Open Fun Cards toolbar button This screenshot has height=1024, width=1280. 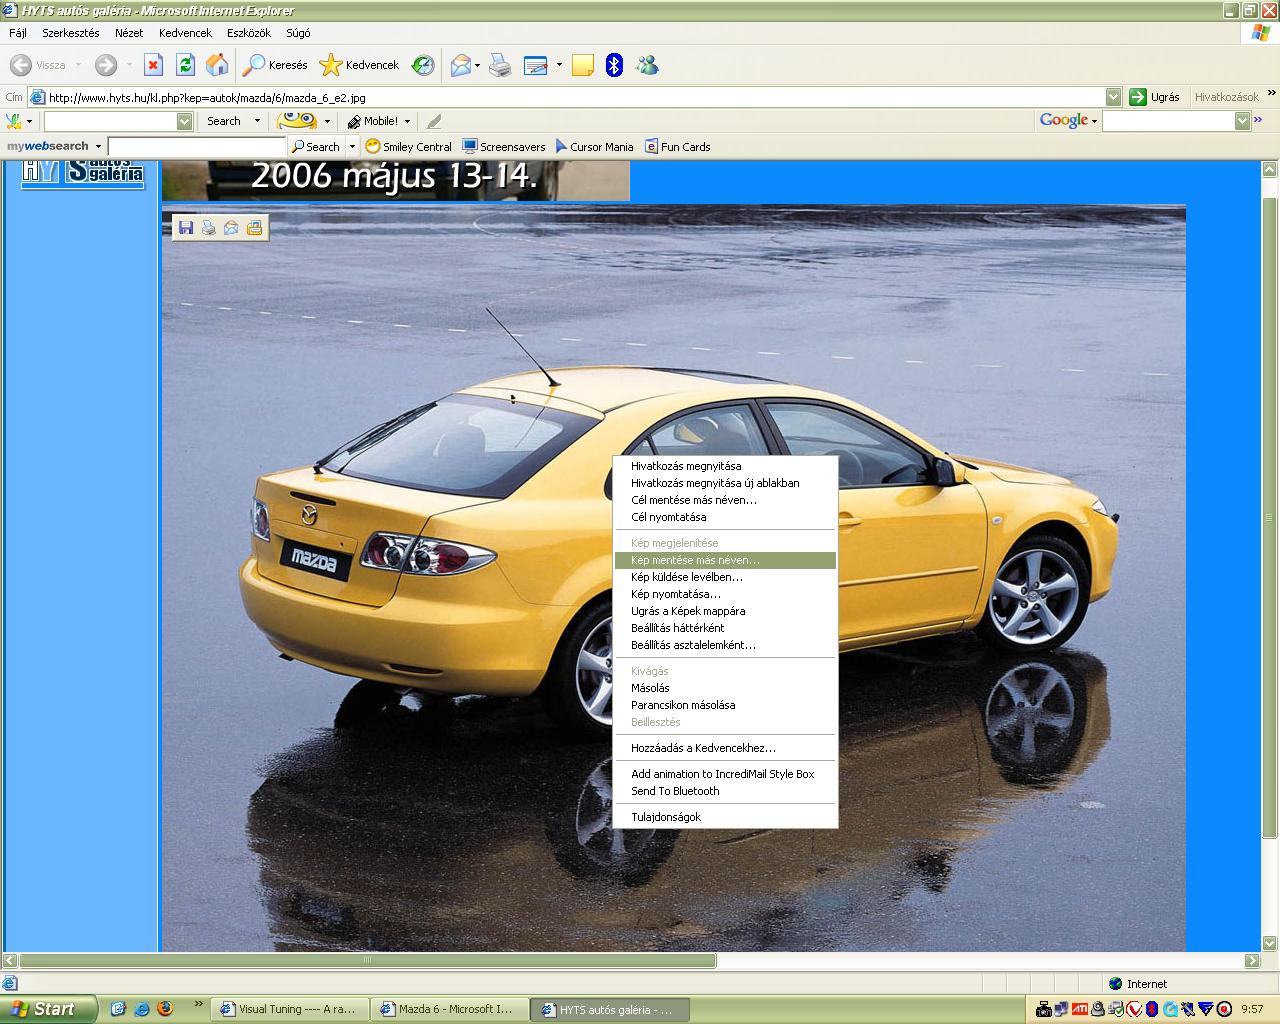(677, 146)
